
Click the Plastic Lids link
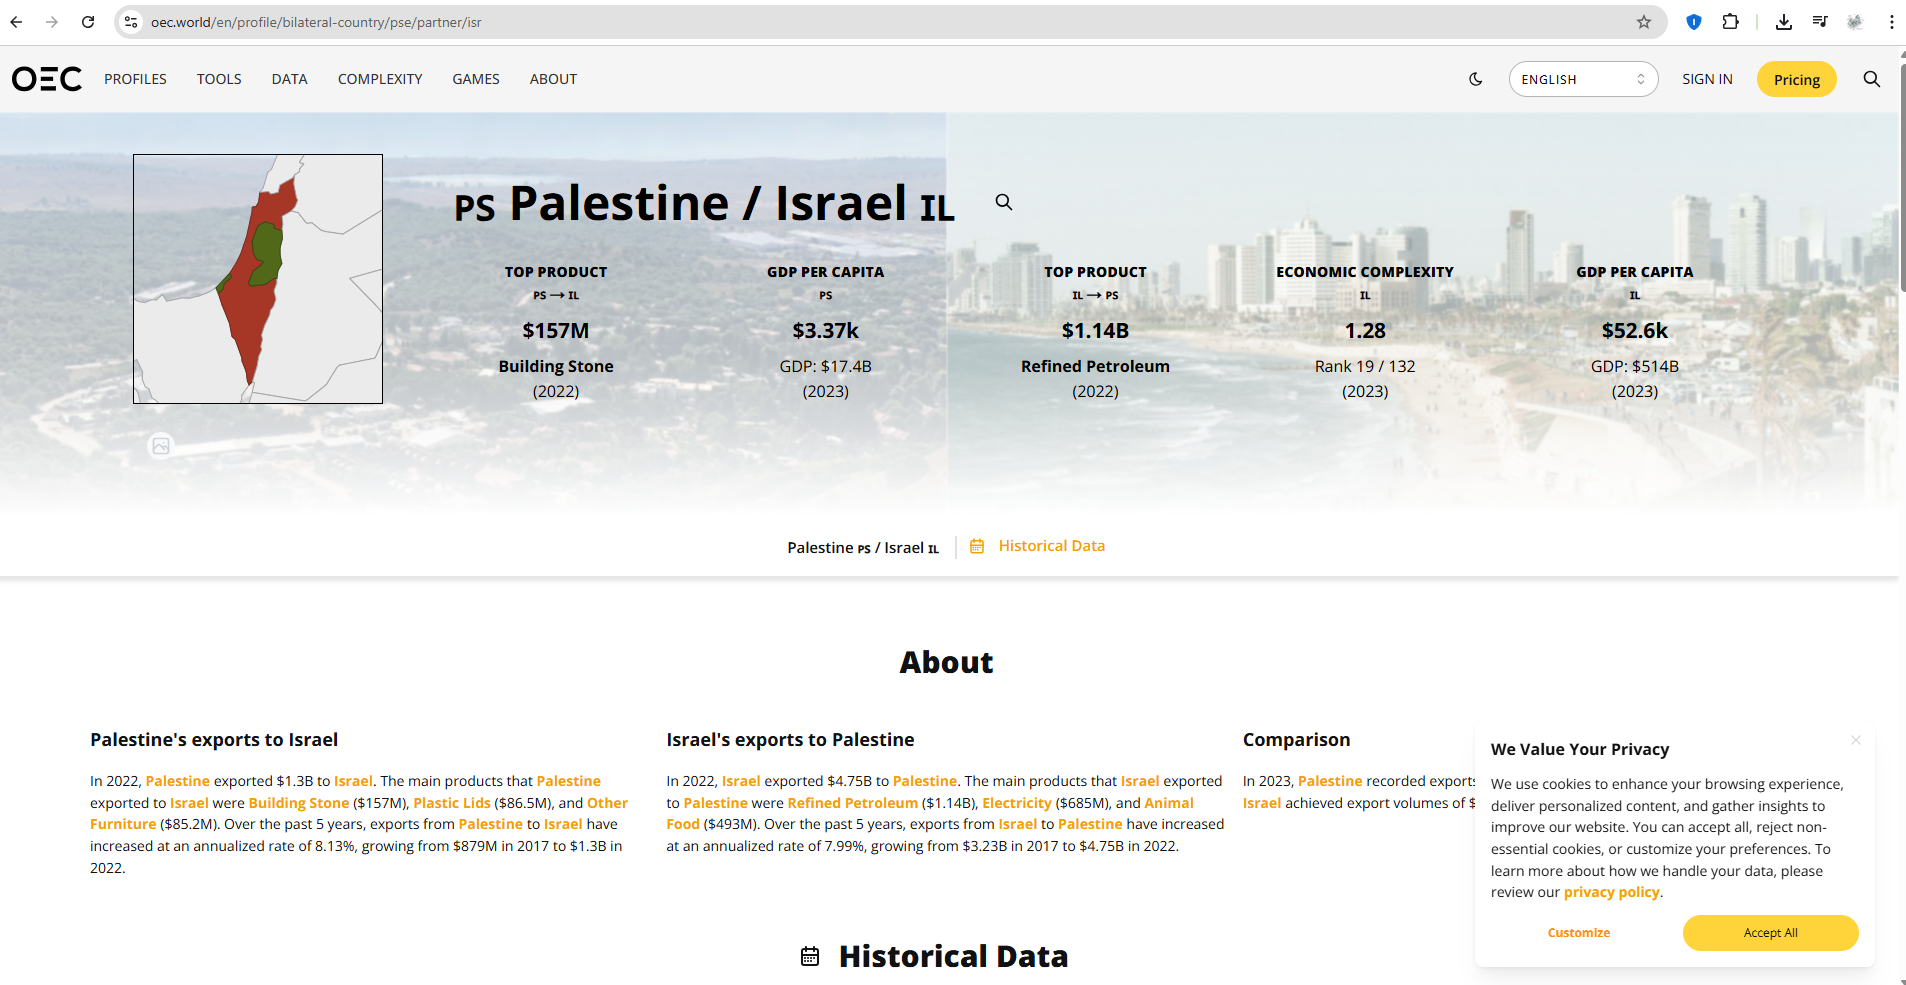coord(452,803)
